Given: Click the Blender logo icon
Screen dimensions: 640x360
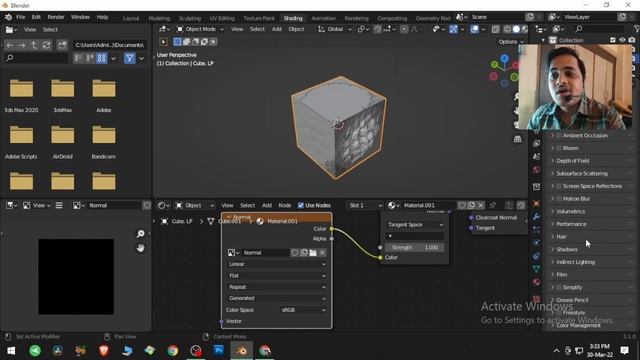Looking at the screenshot, I should point(8,17).
